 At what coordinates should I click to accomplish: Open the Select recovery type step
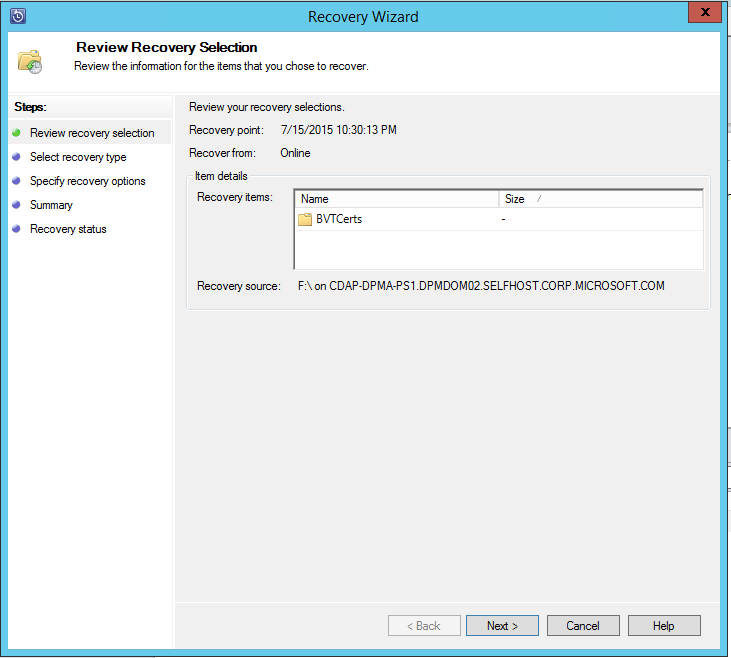(78, 157)
